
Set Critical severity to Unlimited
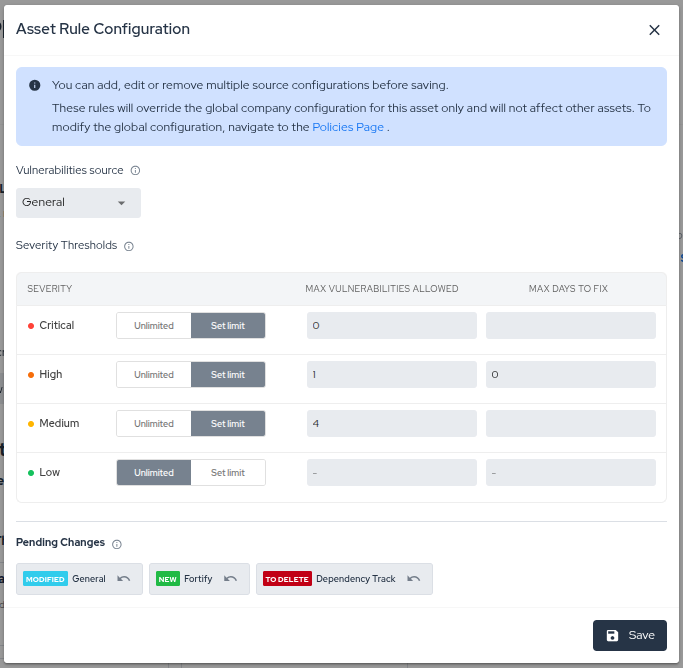click(154, 326)
